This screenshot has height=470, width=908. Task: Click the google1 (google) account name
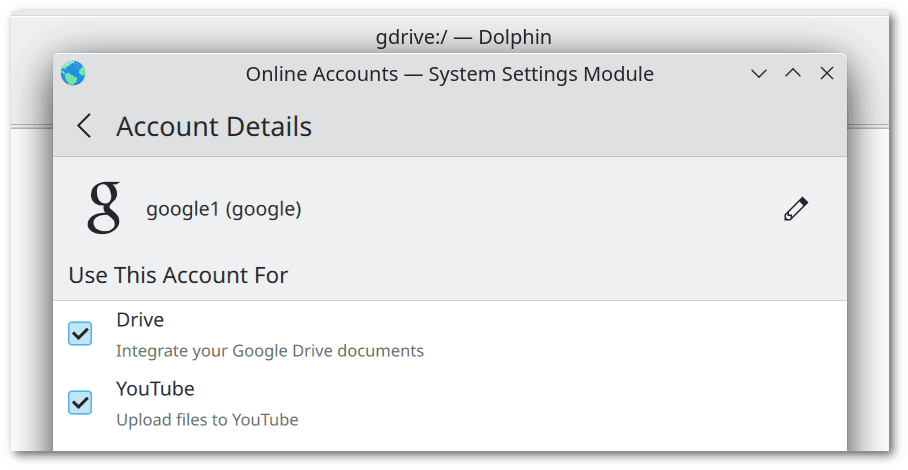tap(224, 209)
